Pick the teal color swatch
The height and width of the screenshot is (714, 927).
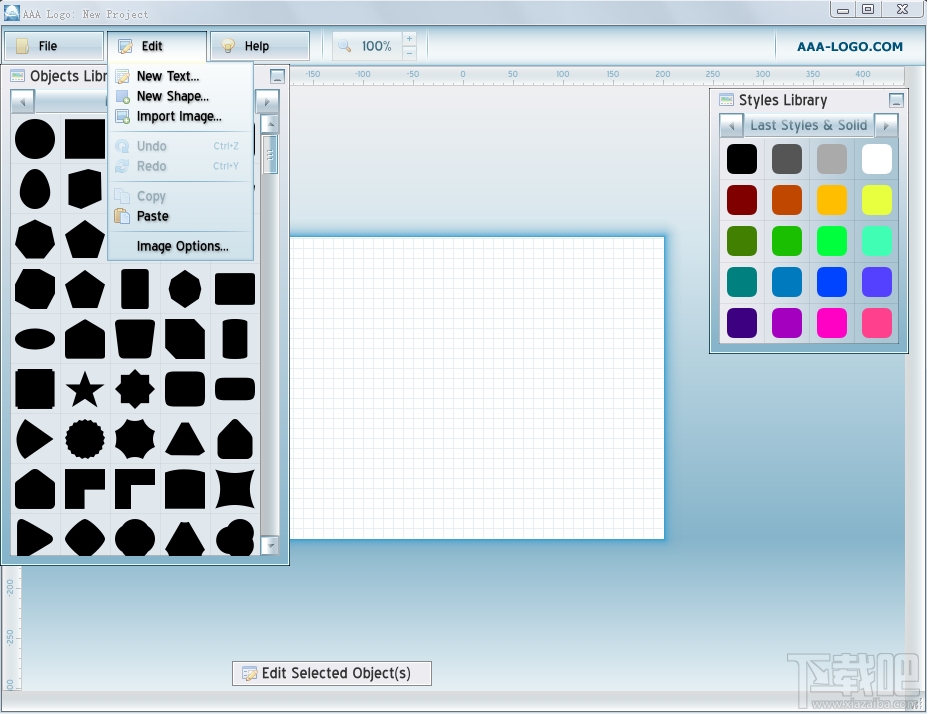[x=742, y=282]
